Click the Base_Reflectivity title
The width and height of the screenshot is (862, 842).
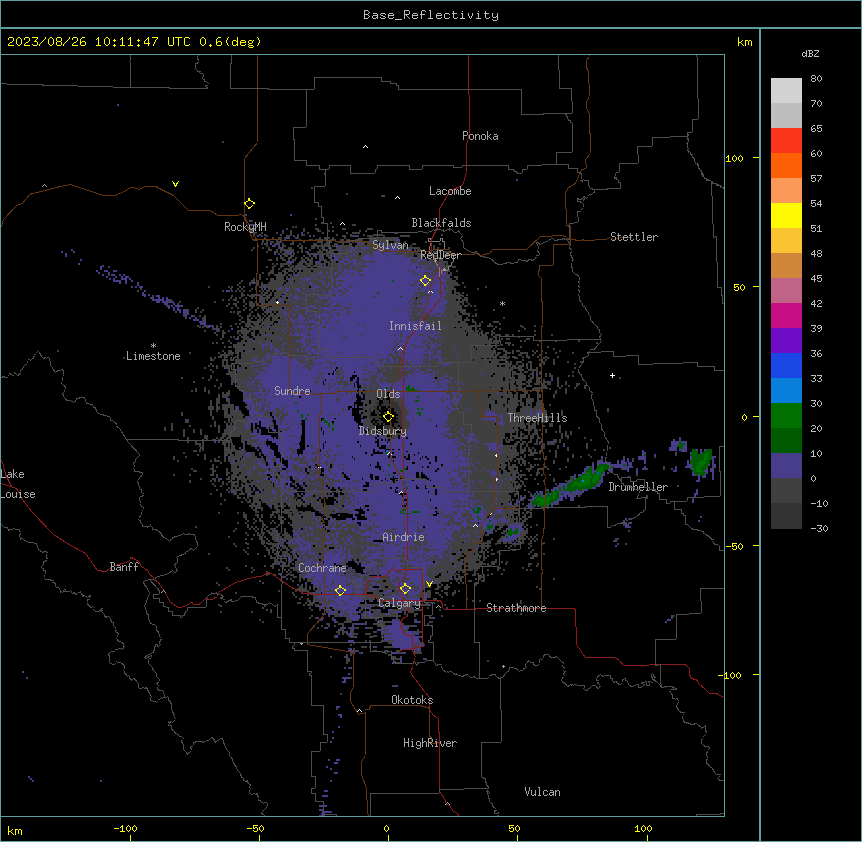coord(431,15)
